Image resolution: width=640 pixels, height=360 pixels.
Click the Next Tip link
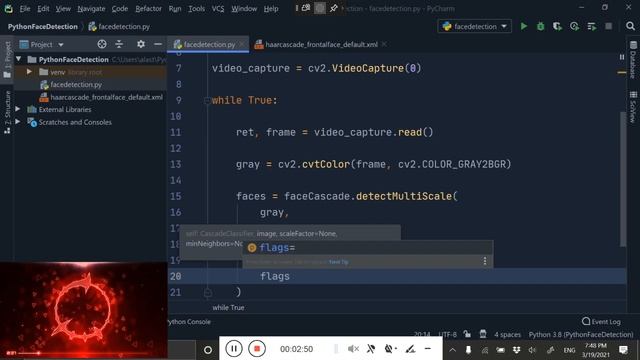[x=338, y=262]
